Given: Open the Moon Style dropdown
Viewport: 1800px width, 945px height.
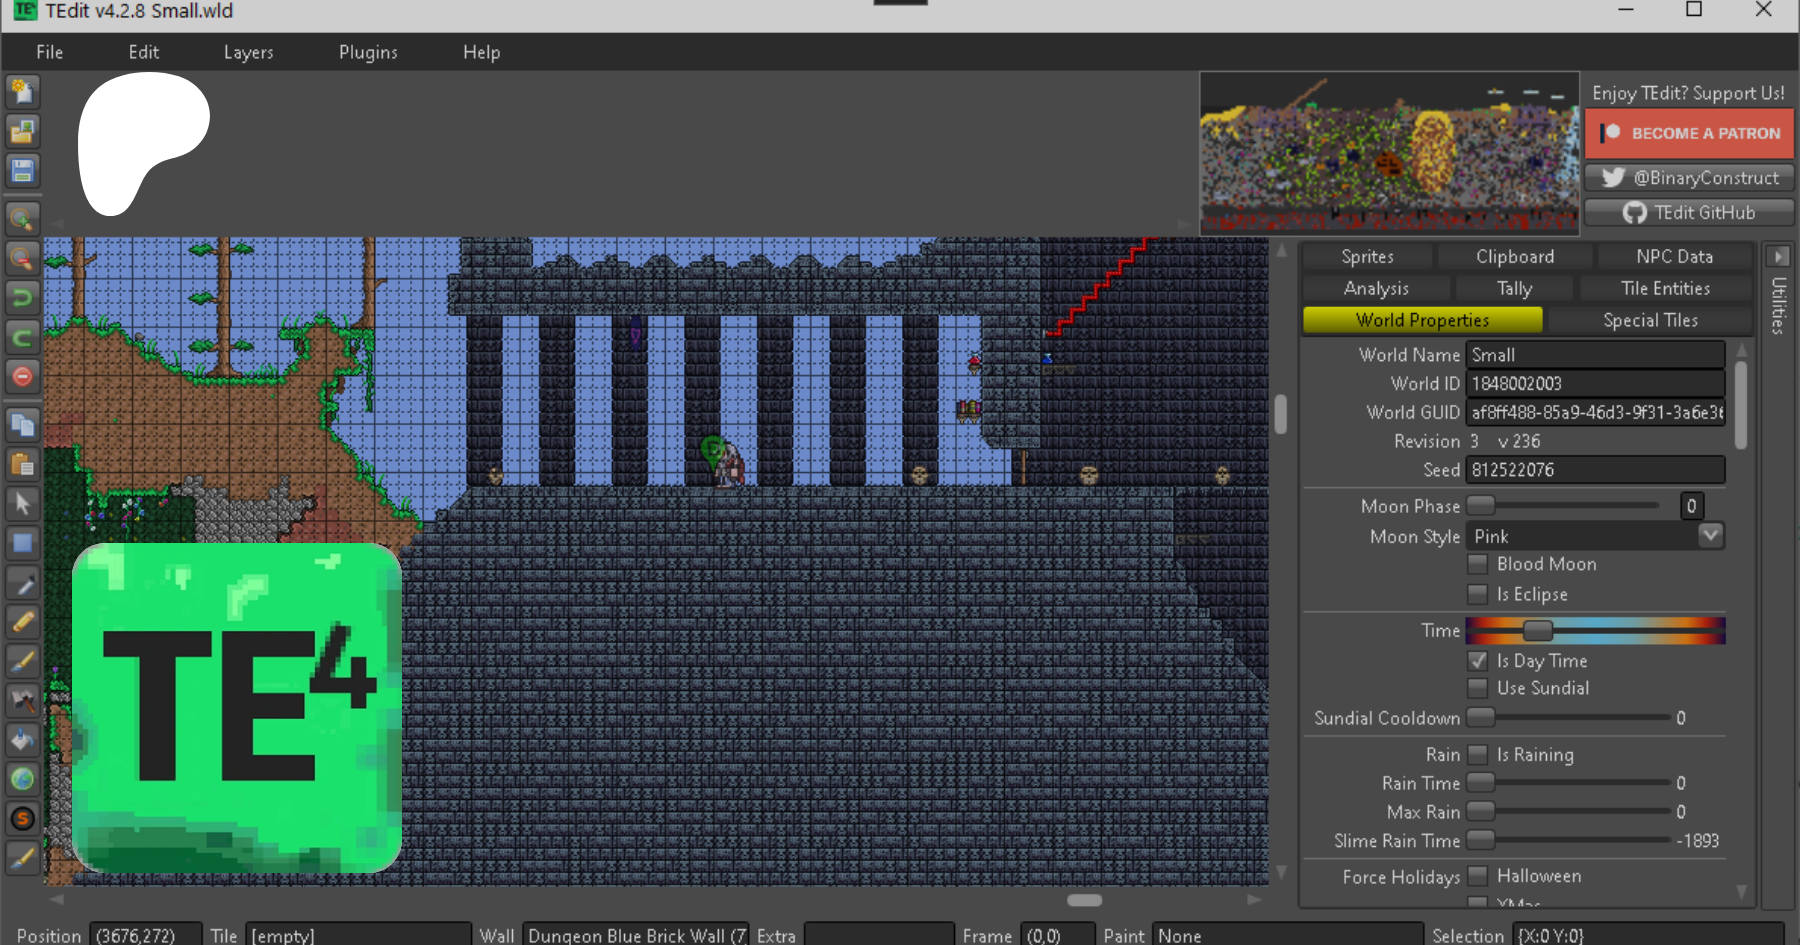Looking at the screenshot, I should pyautogui.click(x=1710, y=536).
